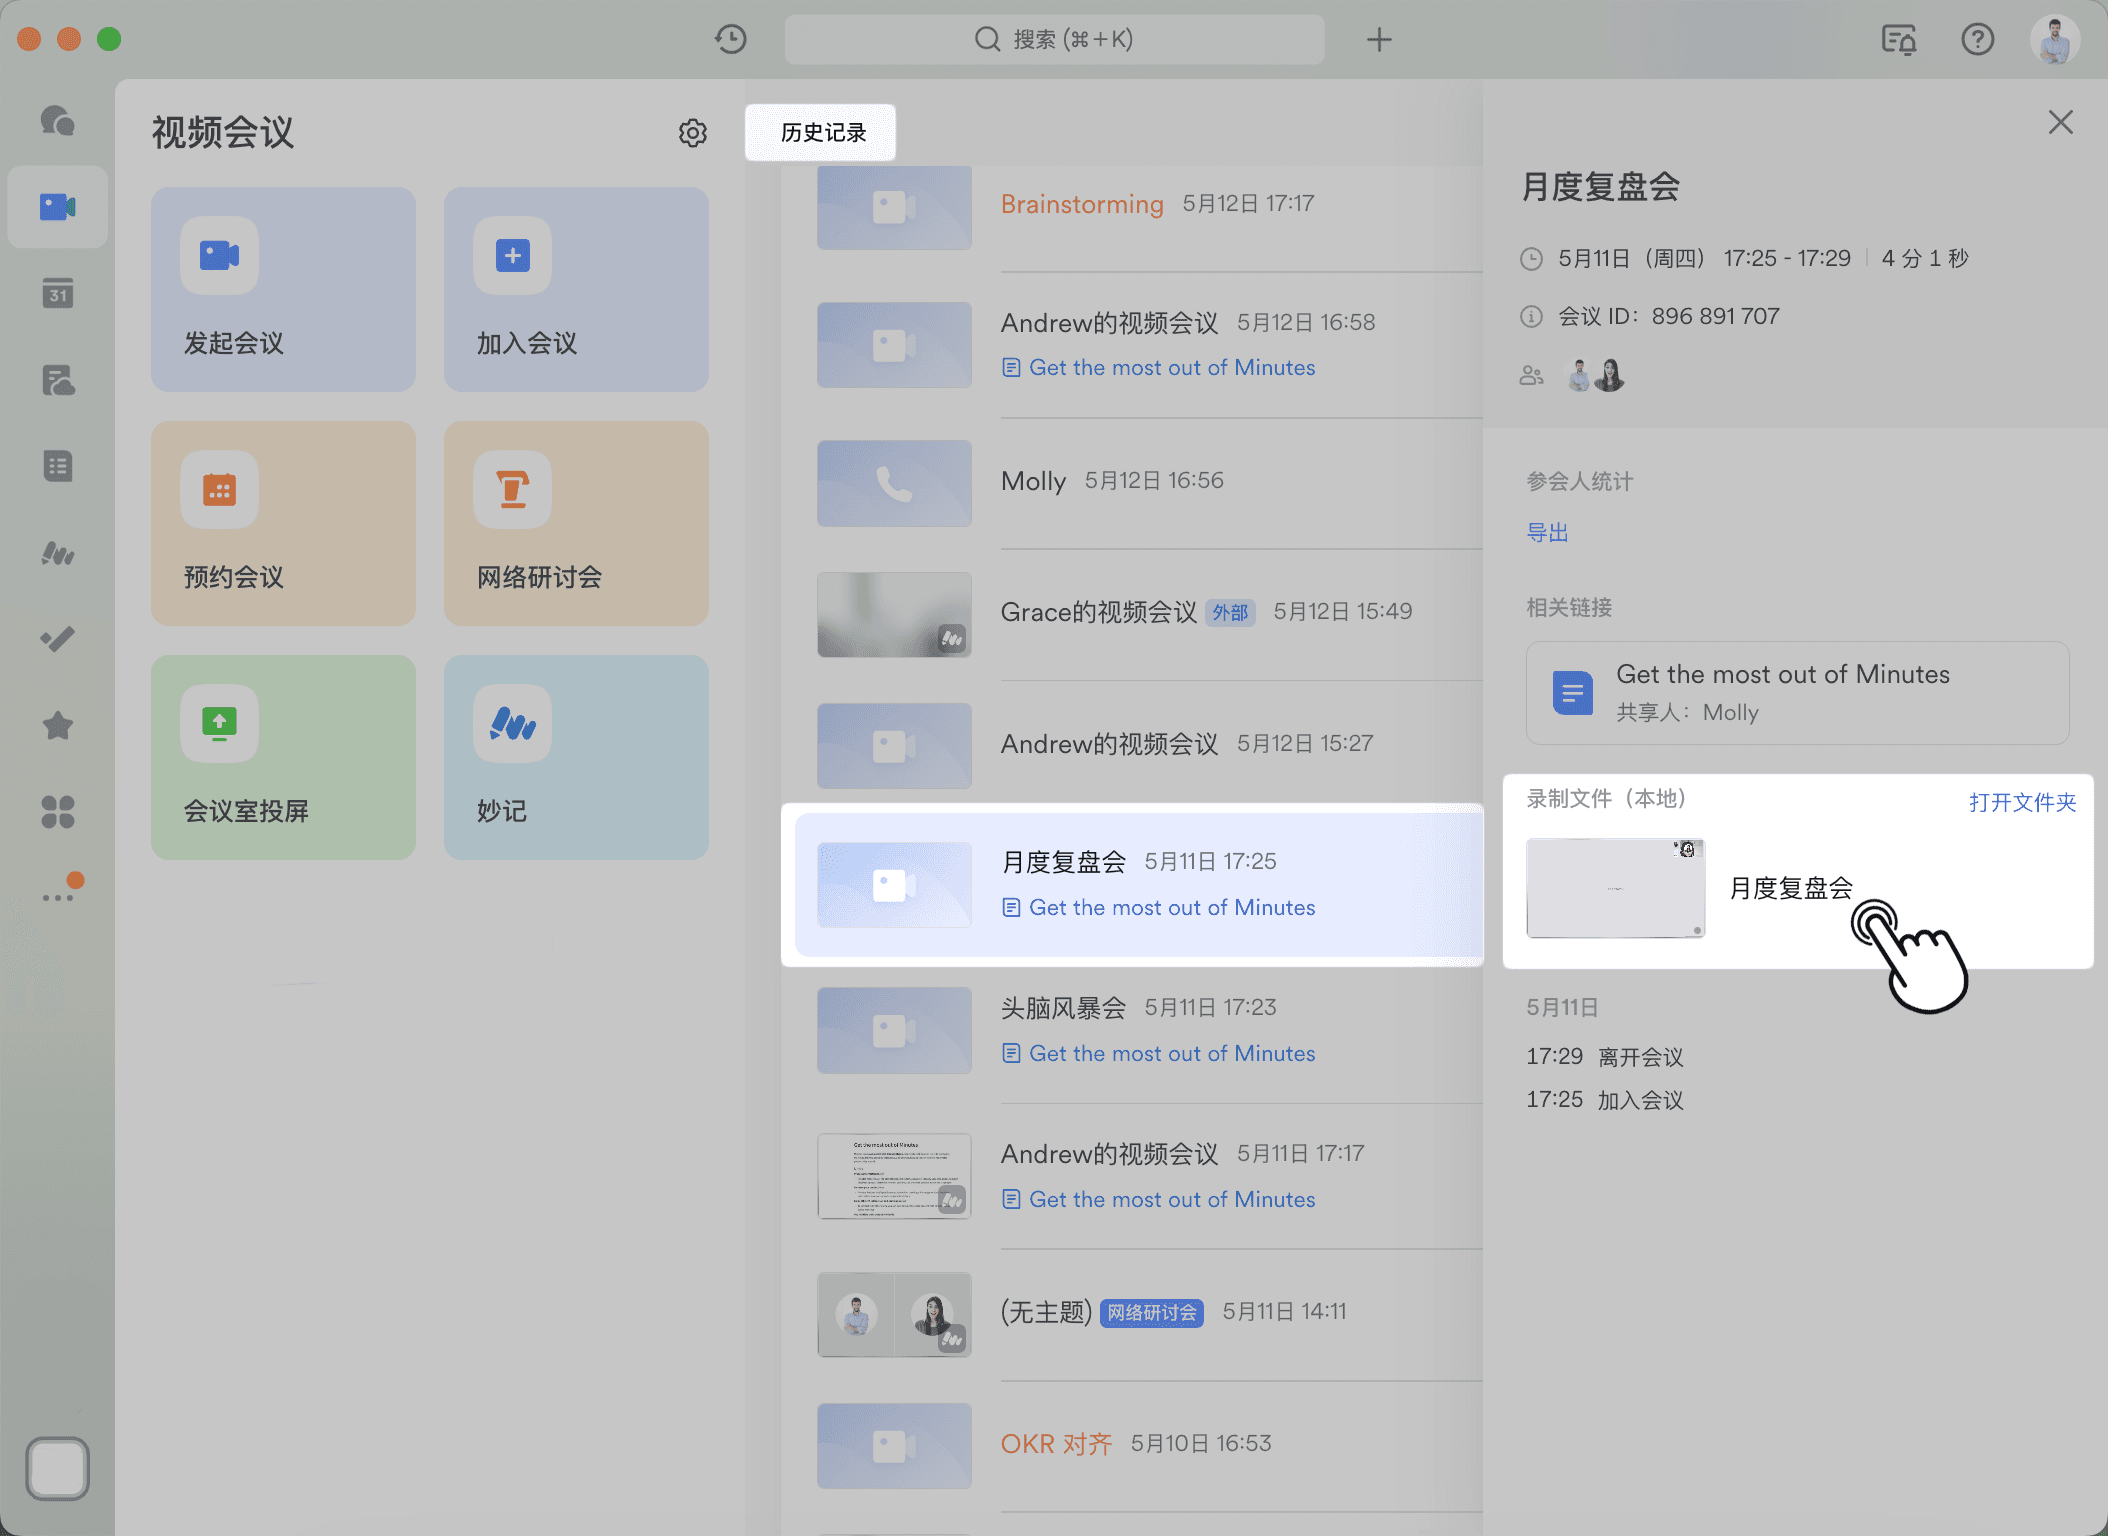The width and height of the screenshot is (2108, 1536).
Task: Select the Video Meetings sidebar icon
Action: pos(57,207)
